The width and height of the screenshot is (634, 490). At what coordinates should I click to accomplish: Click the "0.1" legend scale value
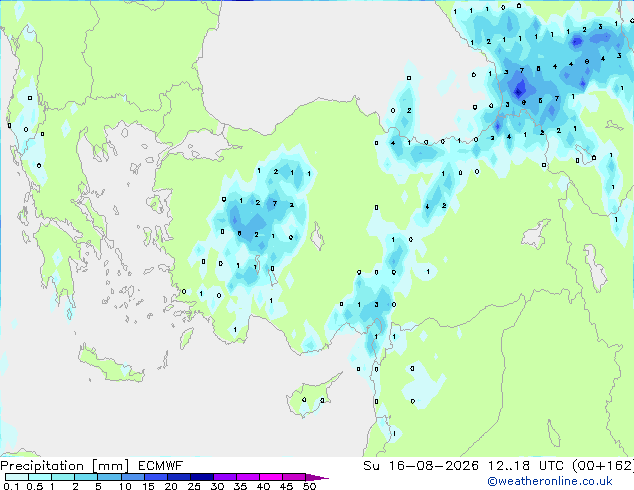pos(11,486)
